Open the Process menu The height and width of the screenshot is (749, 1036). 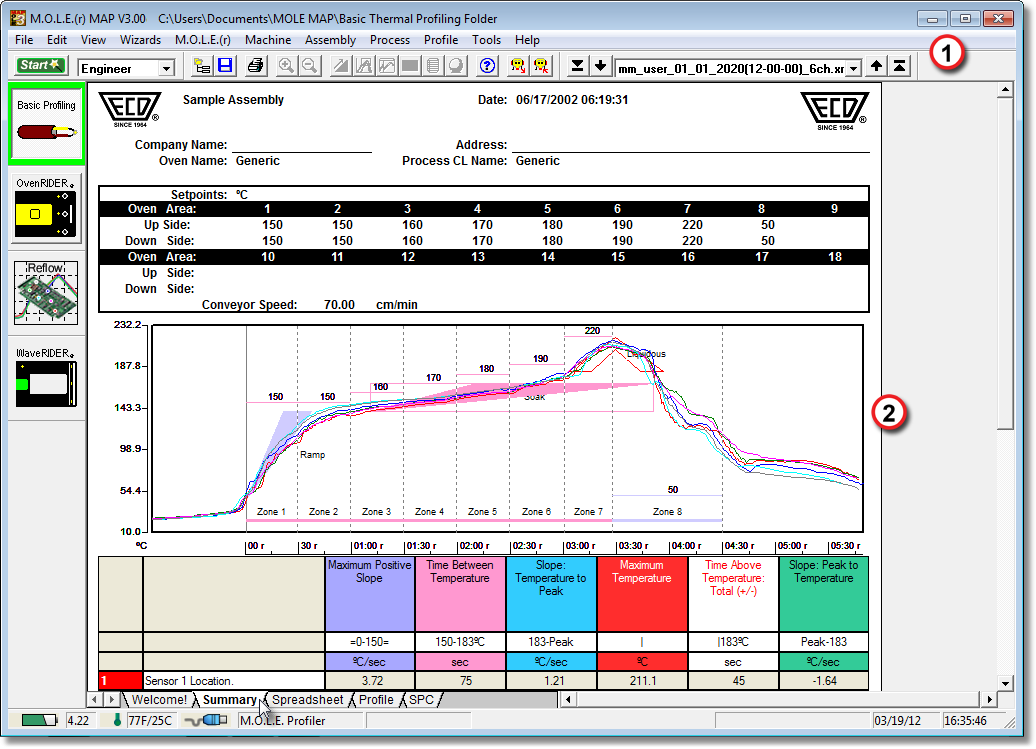[390, 40]
